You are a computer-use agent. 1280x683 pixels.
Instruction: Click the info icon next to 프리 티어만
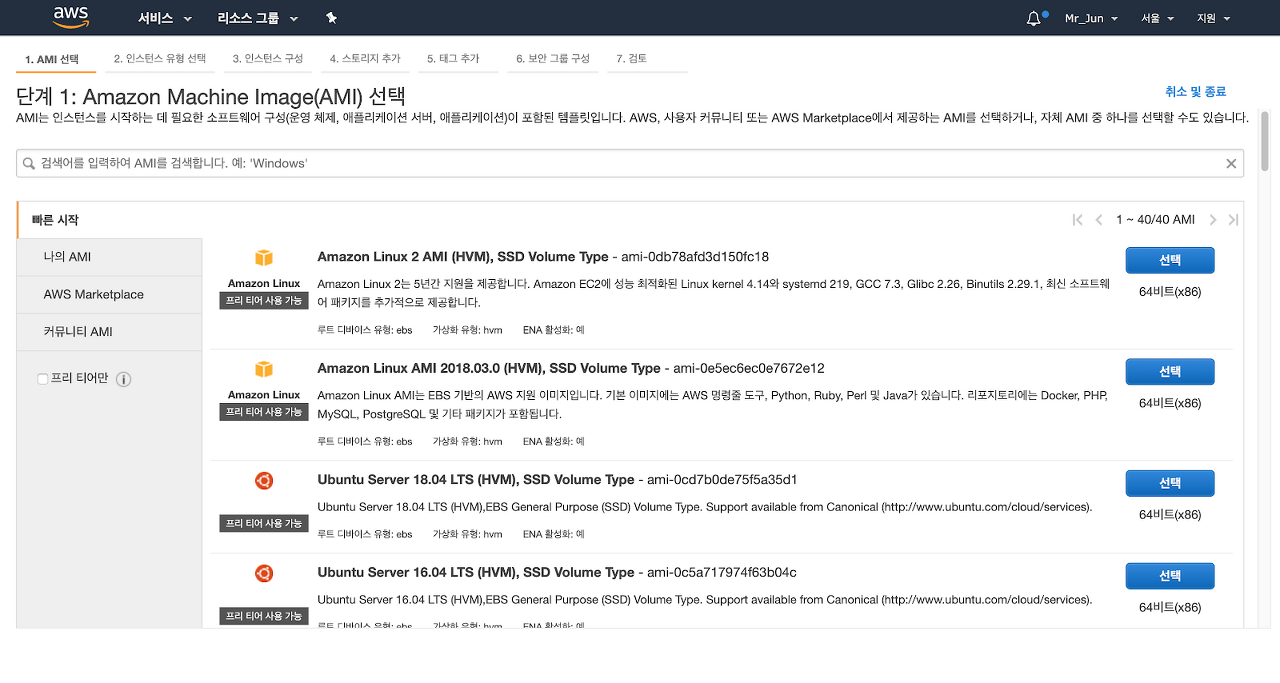pos(123,380)
